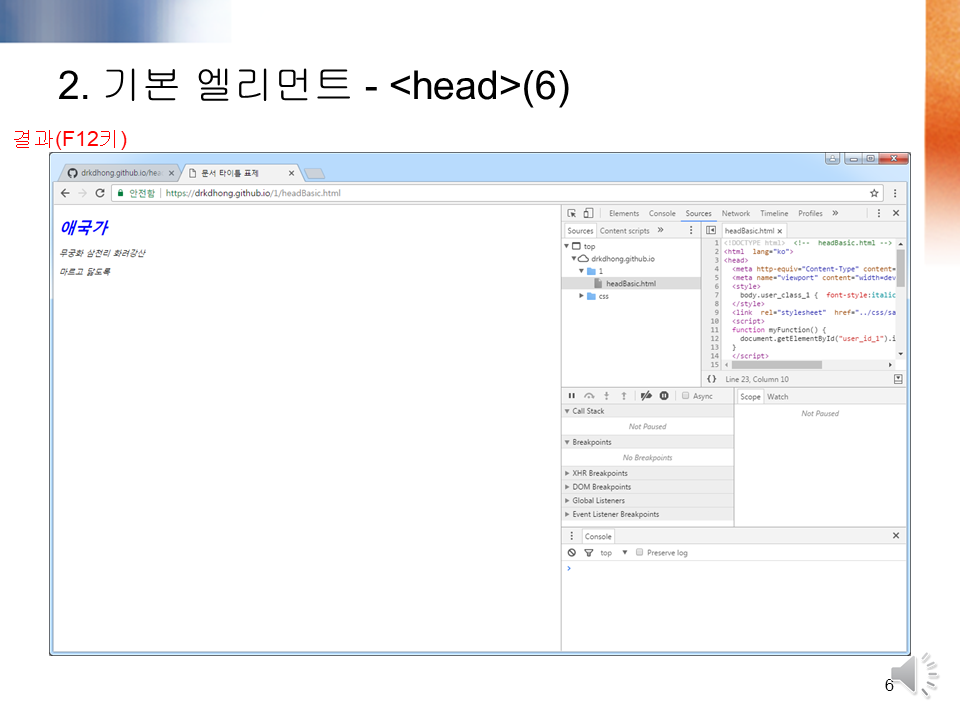This screenshot has height=720, width=960.
Task: Click the browser back arrow
Action: [x=66, y=193]
